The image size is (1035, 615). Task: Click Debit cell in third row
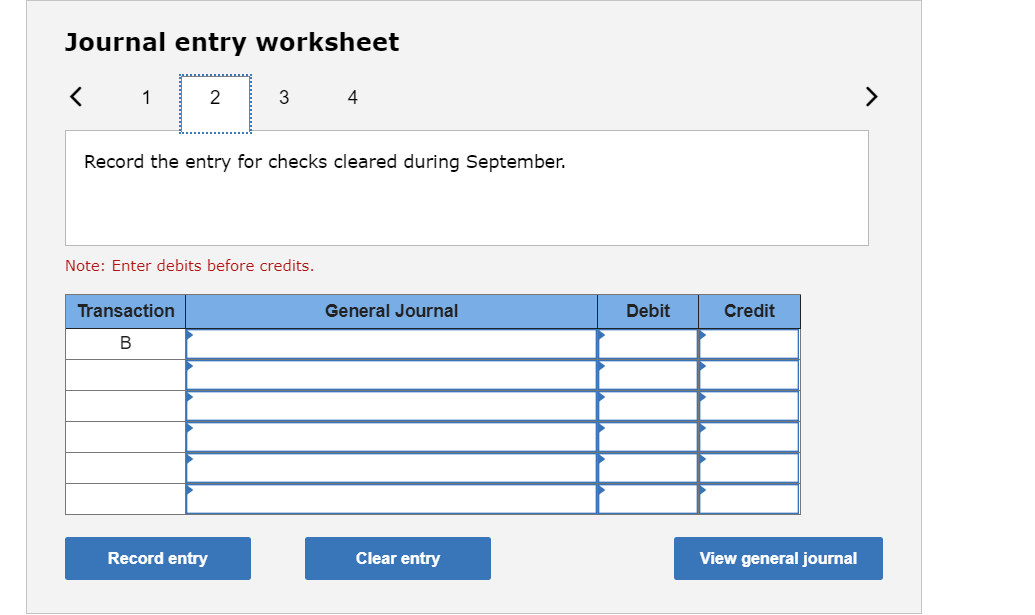648,406
